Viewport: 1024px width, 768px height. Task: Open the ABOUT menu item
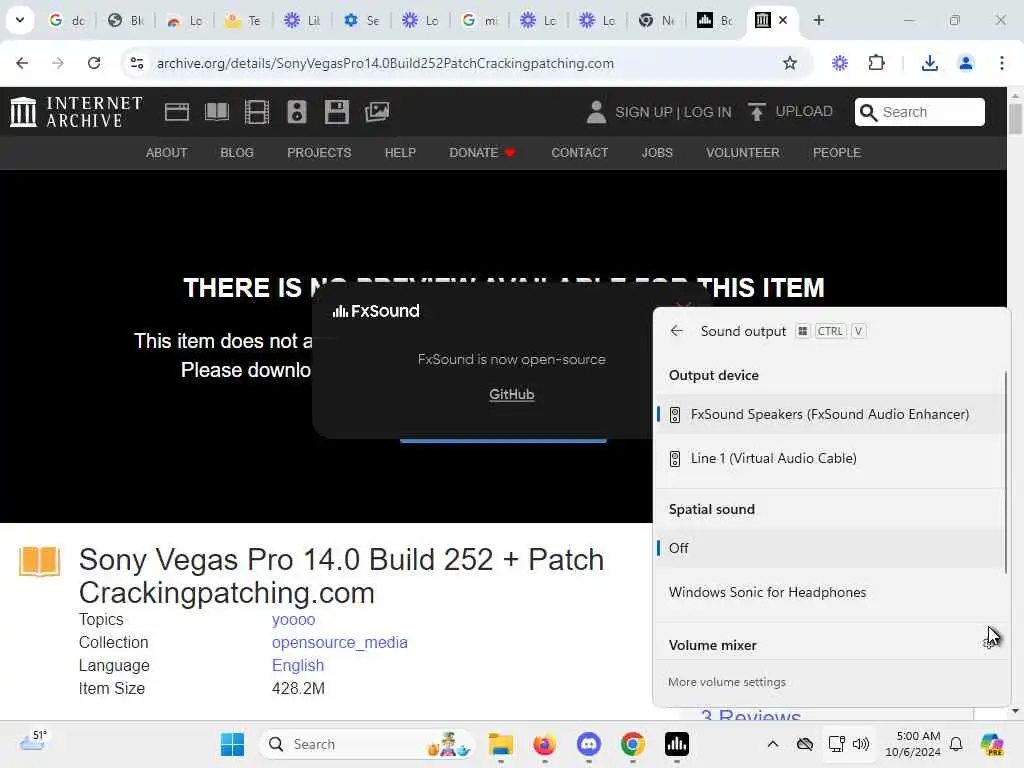point(167,153)
